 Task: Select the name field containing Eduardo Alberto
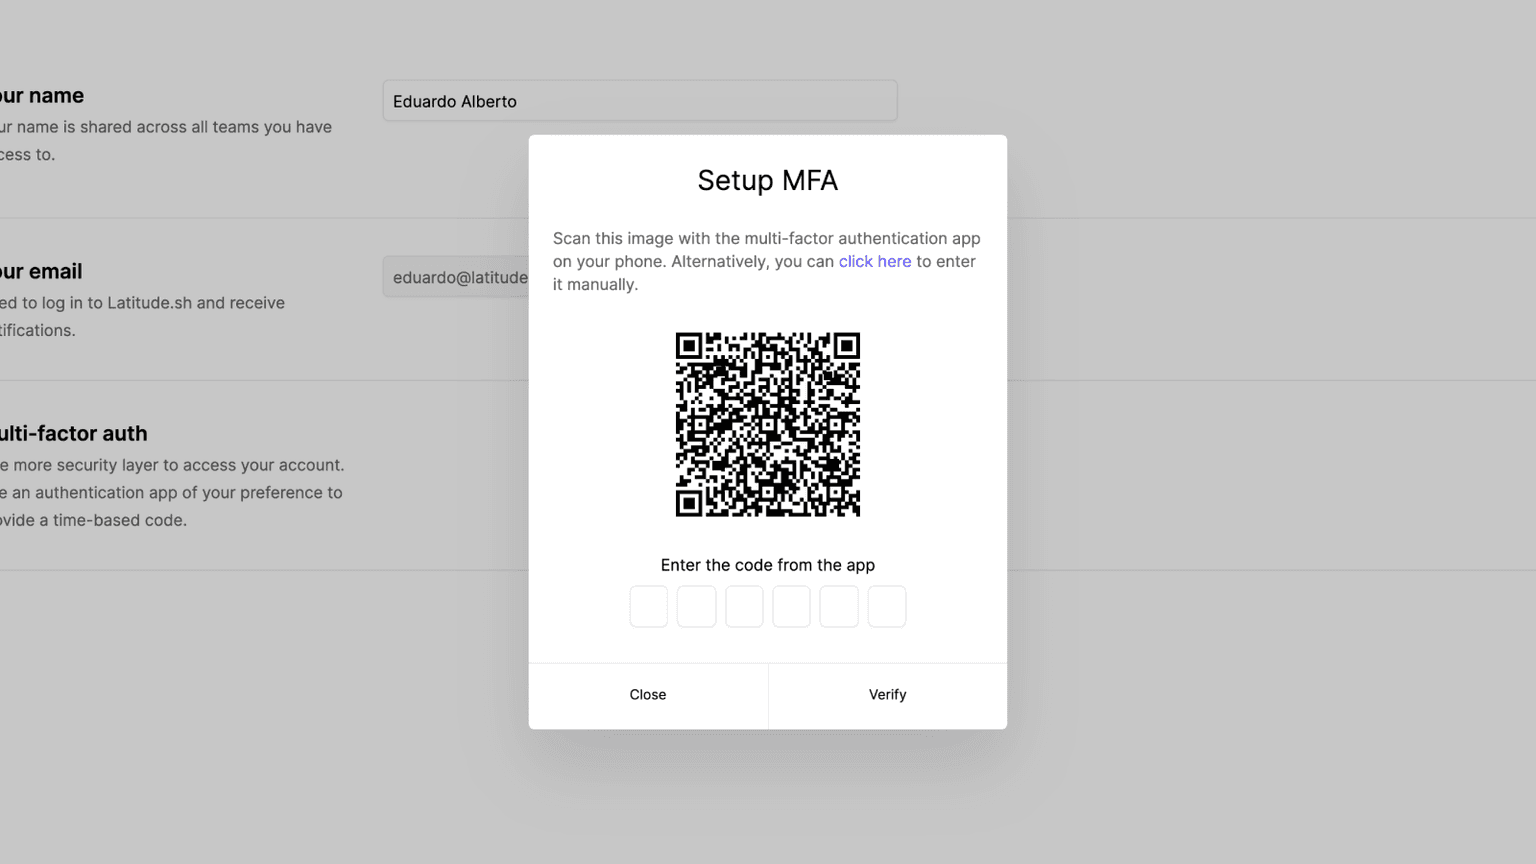(639, 100)
